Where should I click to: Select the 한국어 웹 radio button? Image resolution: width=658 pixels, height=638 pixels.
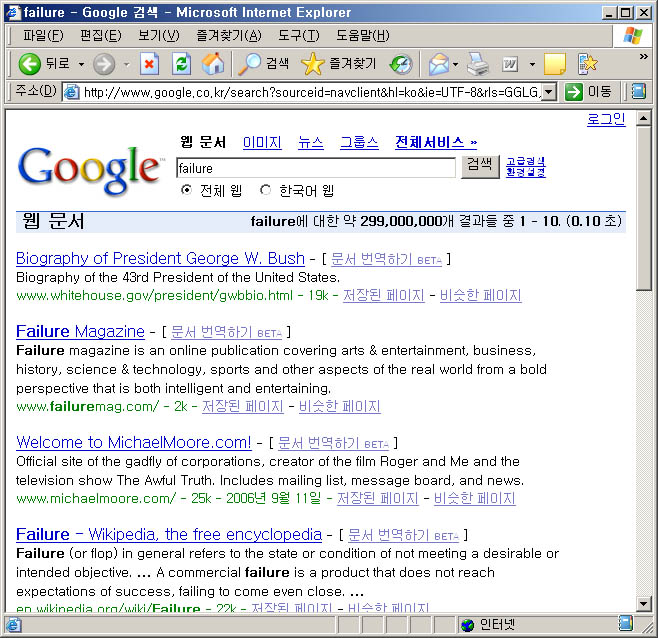(x=265, y=190)
